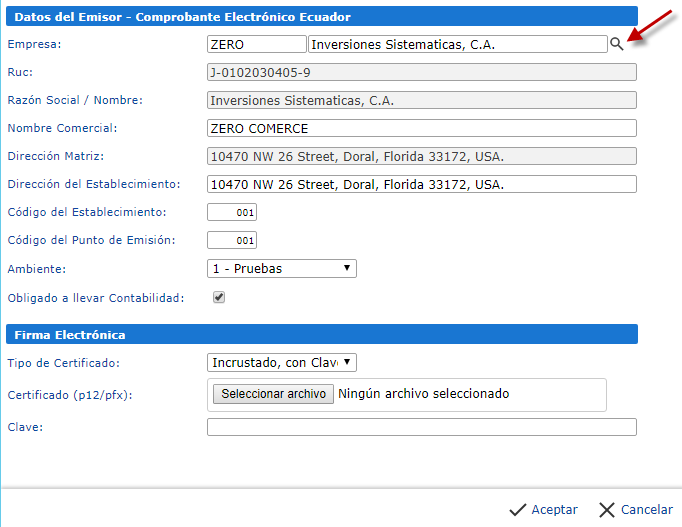Click the Ruc field

click(x=421, y=72)
